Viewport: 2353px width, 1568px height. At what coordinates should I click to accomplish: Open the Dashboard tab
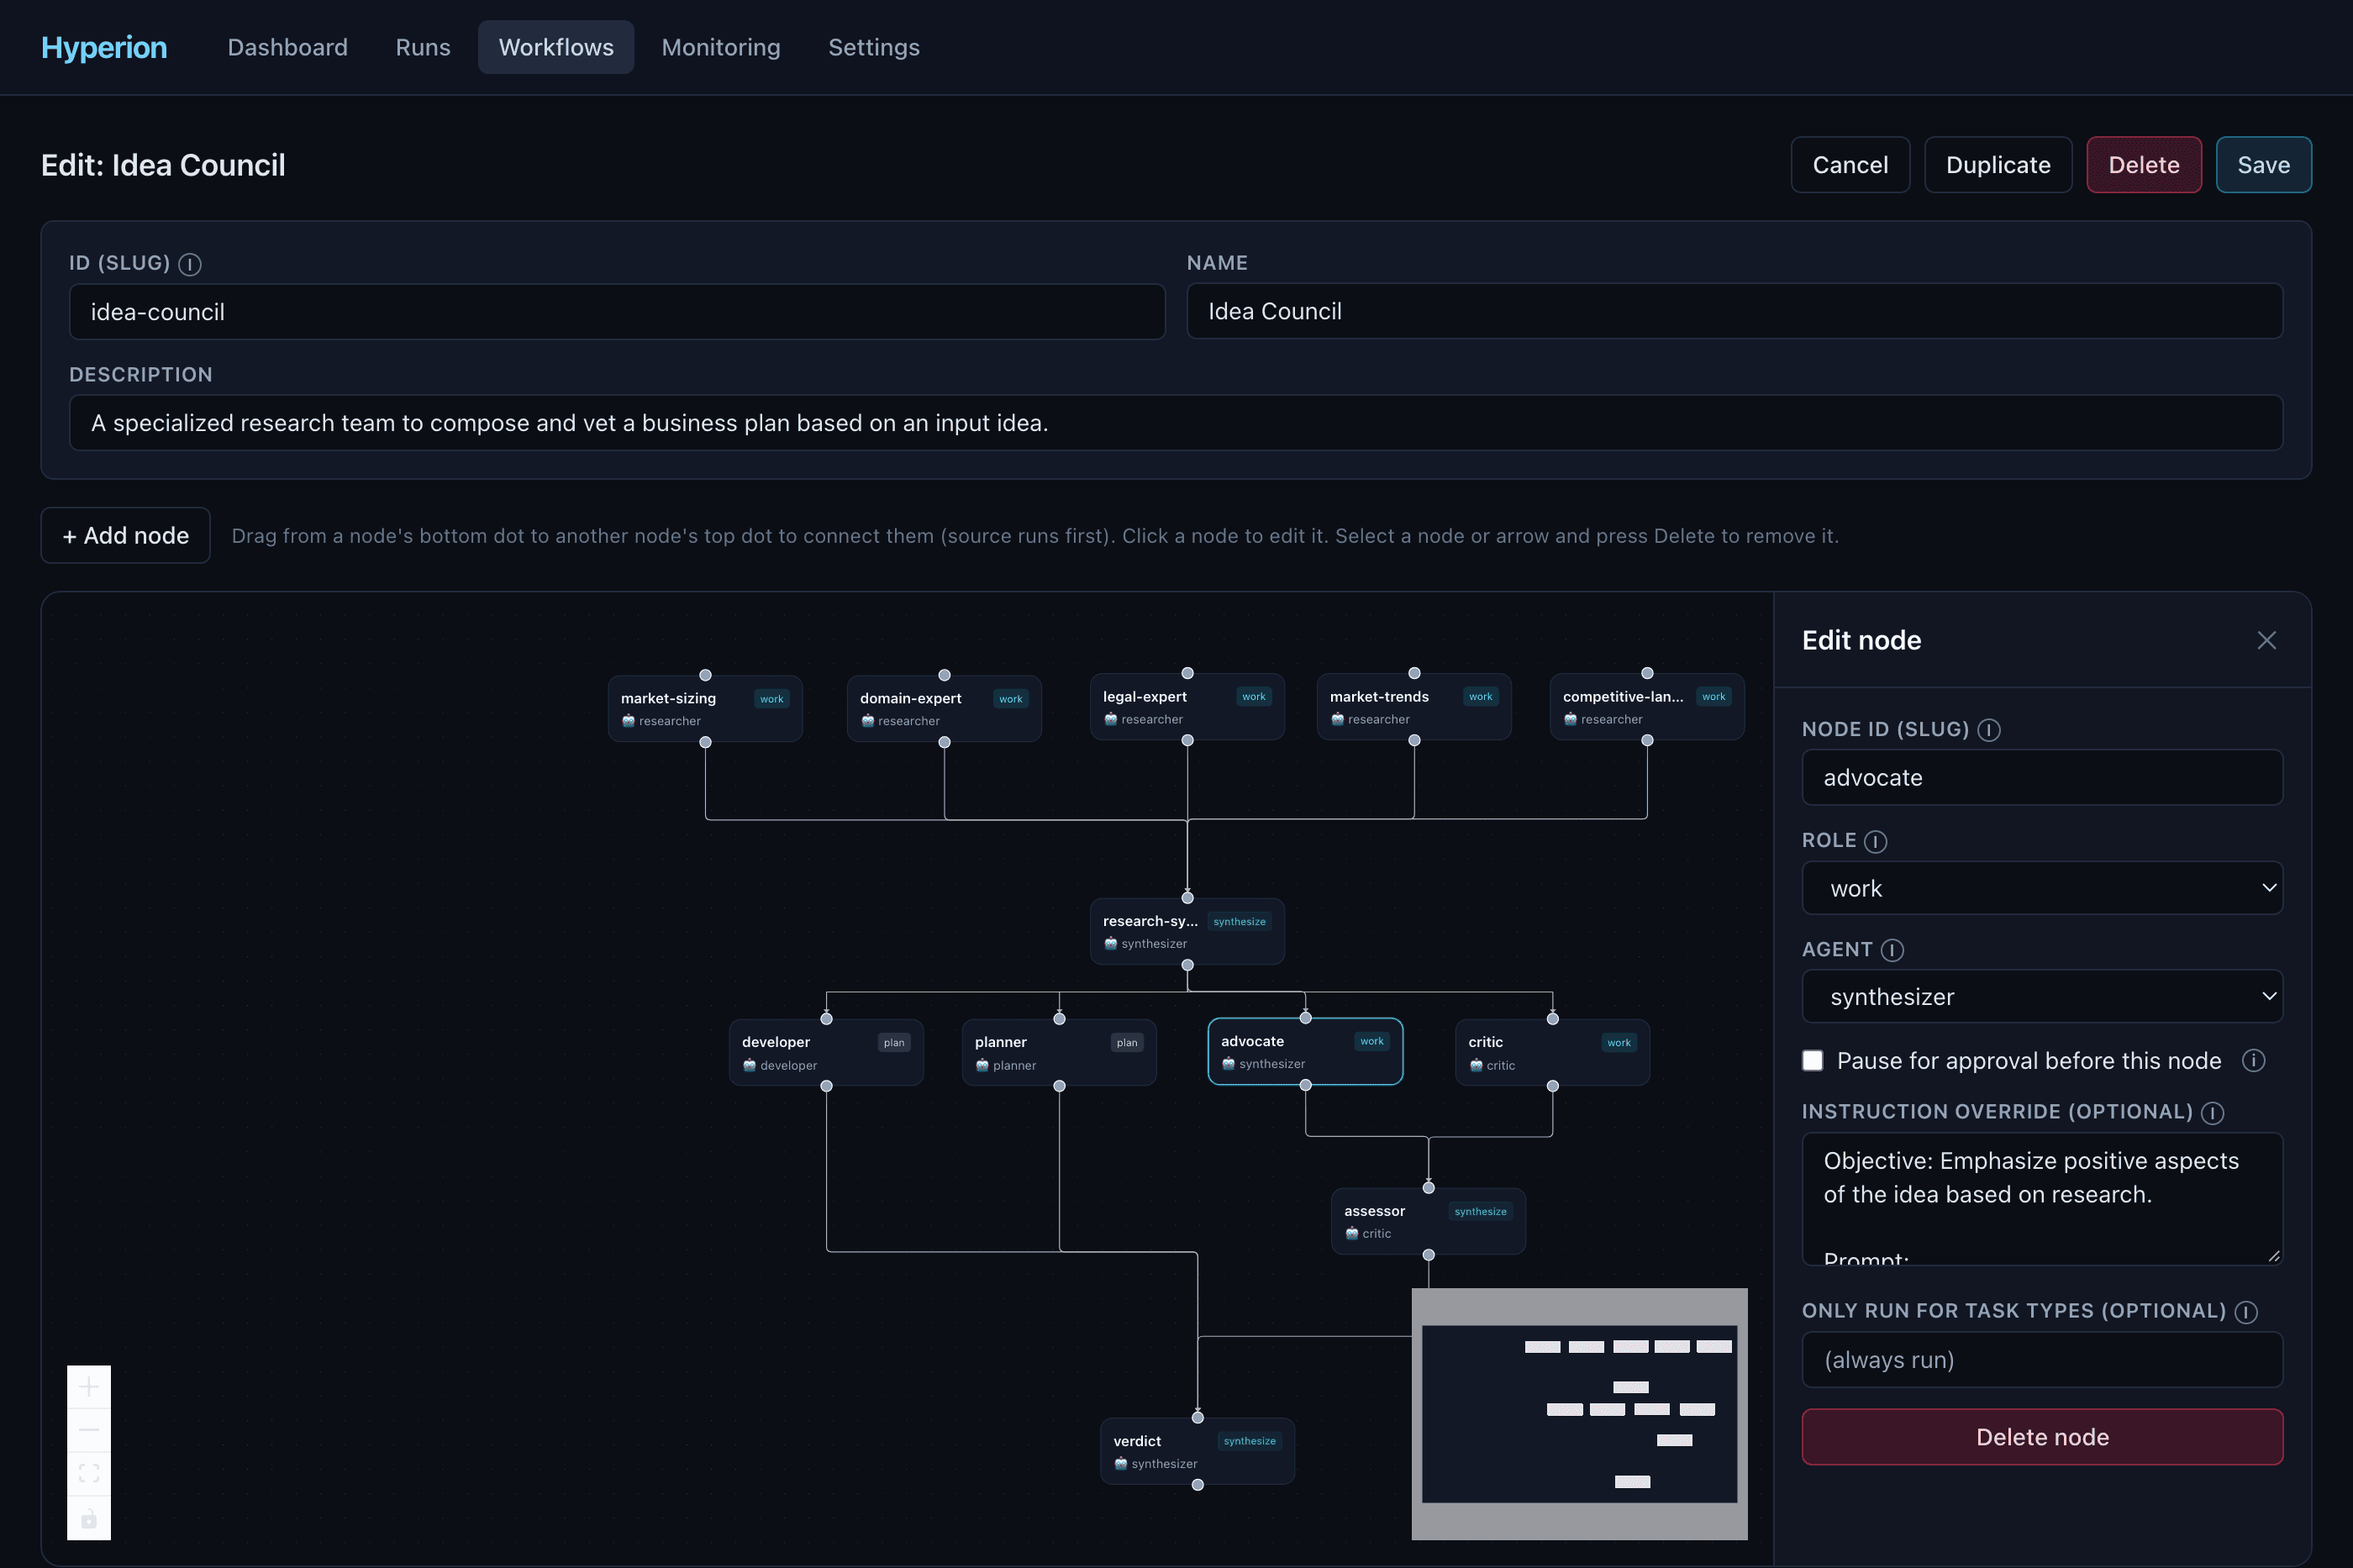pos(288,47)
